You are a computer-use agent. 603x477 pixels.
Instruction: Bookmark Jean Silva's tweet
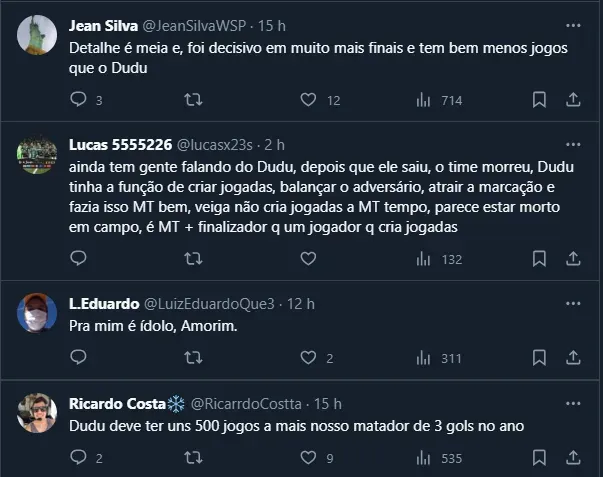[539, 99]
